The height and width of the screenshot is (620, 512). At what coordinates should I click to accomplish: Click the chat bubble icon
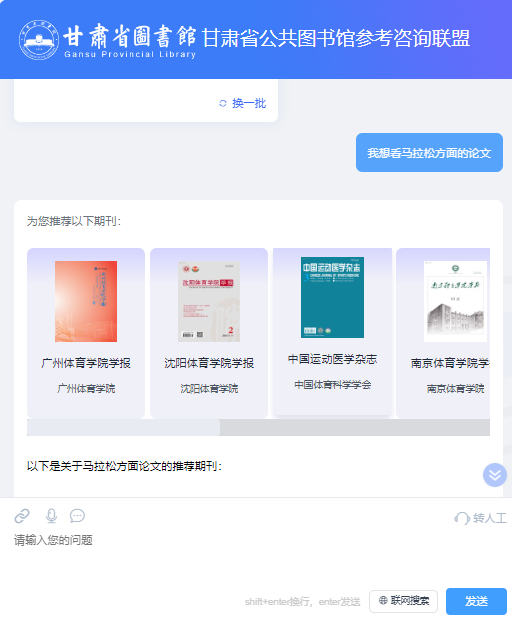tap(77, 516)
